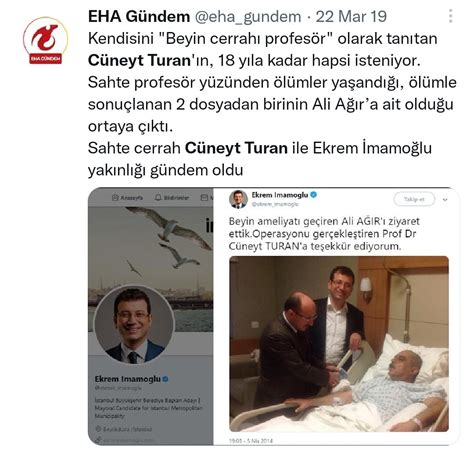
Task: Open small Ekrem Imamoglu avatar in embedded tweet
Action: point(238,199)
